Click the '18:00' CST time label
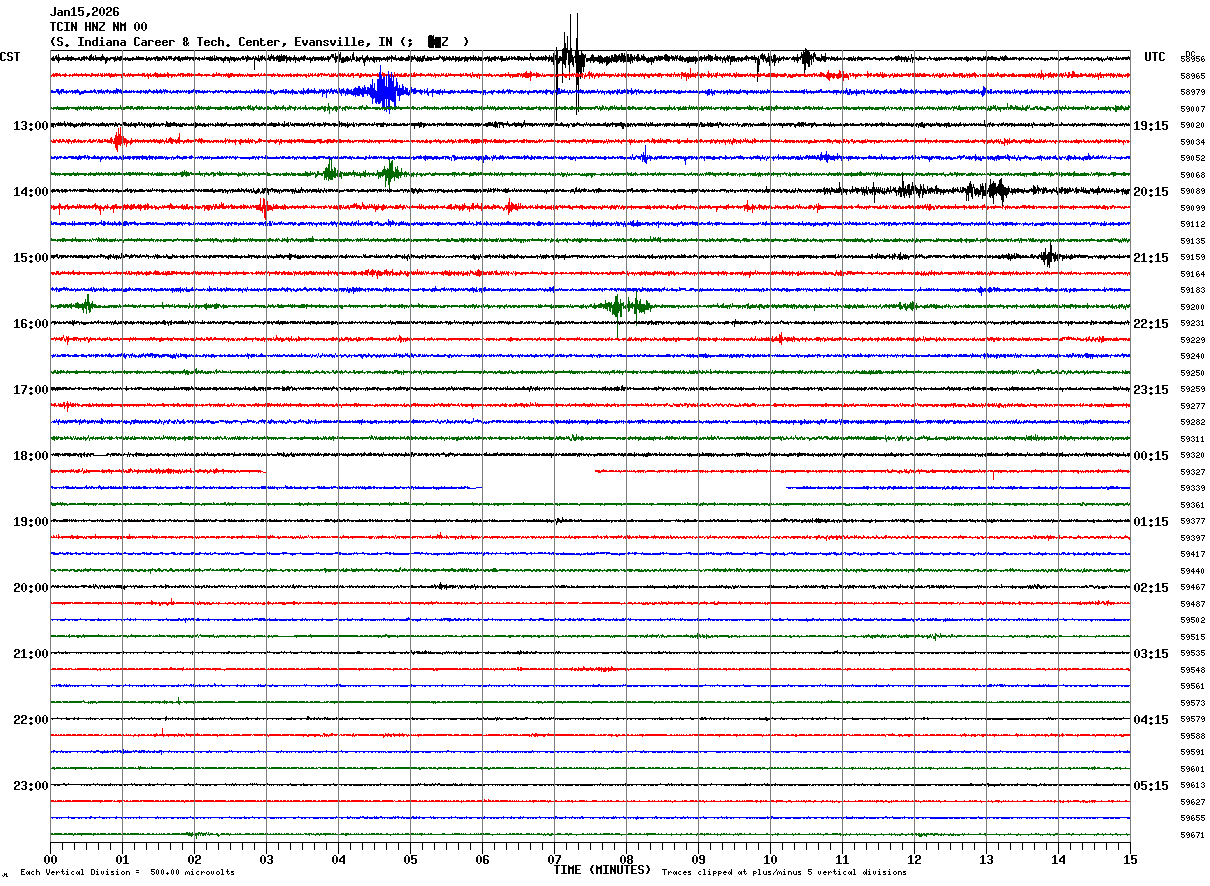Viewport: 1210px width, 886px height. point(30,456)
